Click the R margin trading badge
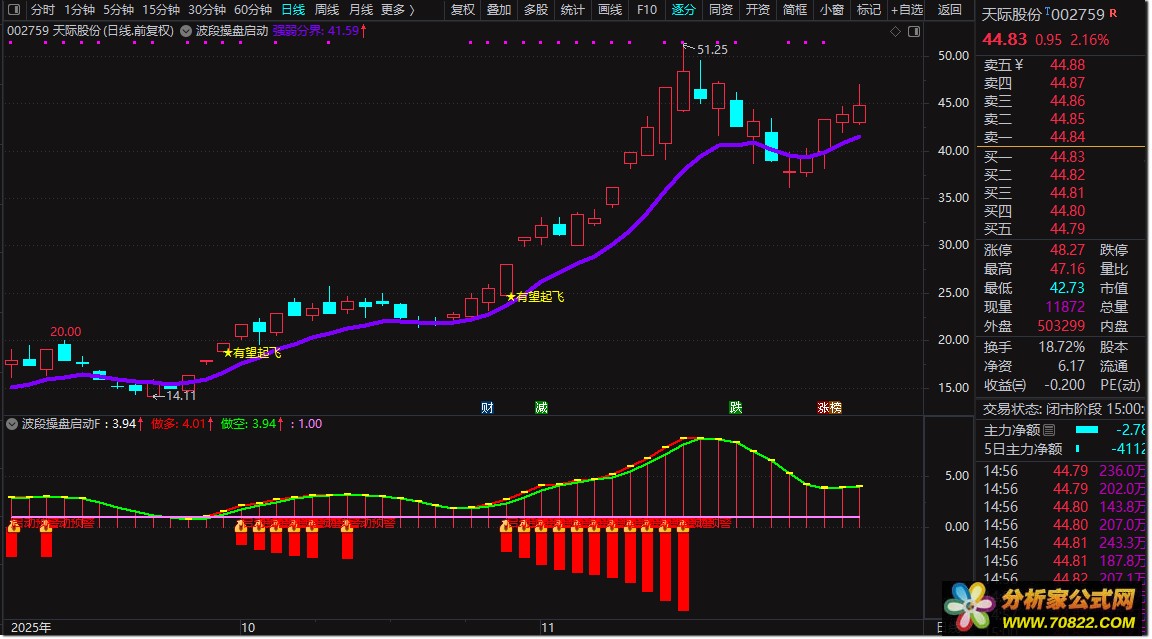1152x639 pixels. click(1113, 12)
